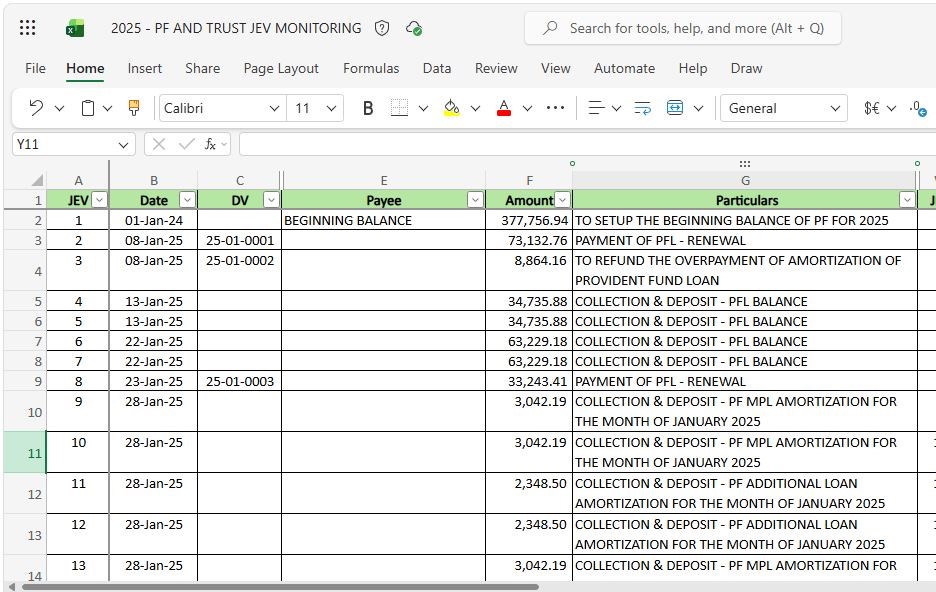Confirm formula entry checkmark icon
The width and height of the screenshot is (936, 592).
186,144
